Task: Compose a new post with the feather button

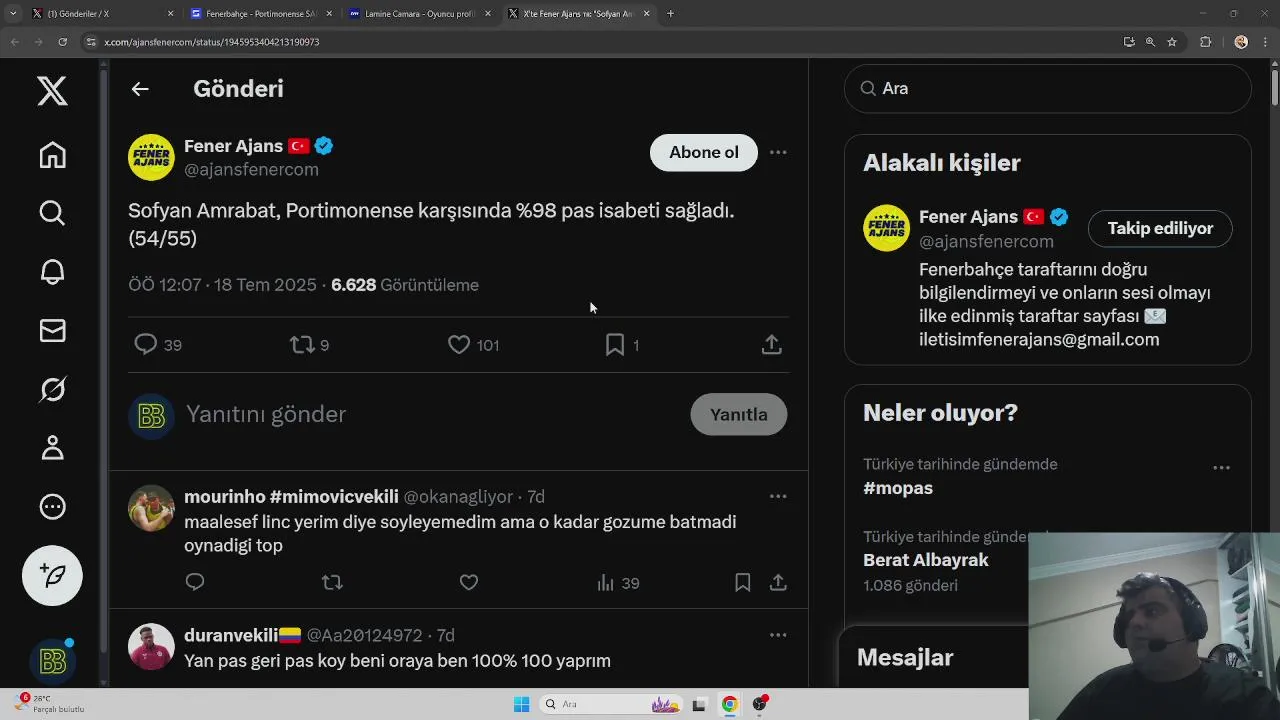Action: coord(52,576)
